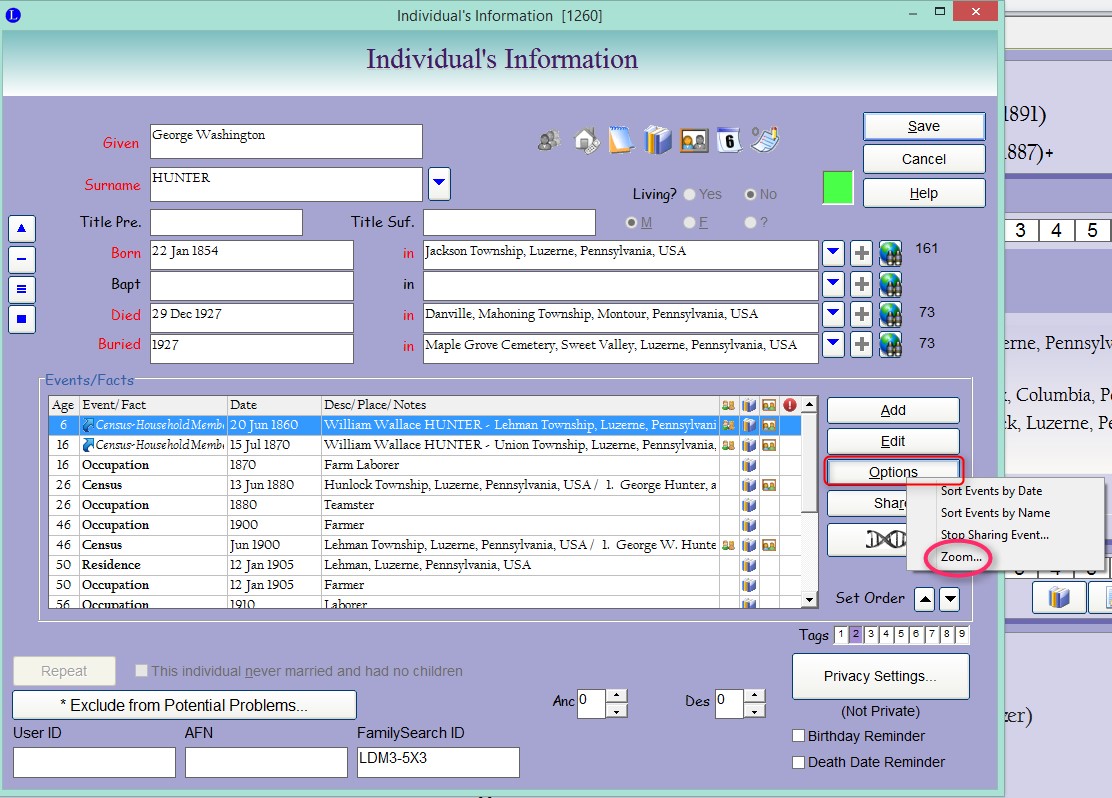This screenshot has height=798, width=1112.
Task: Toggle tag 2 in the Tags row
Action: click(x=856, y=635)
